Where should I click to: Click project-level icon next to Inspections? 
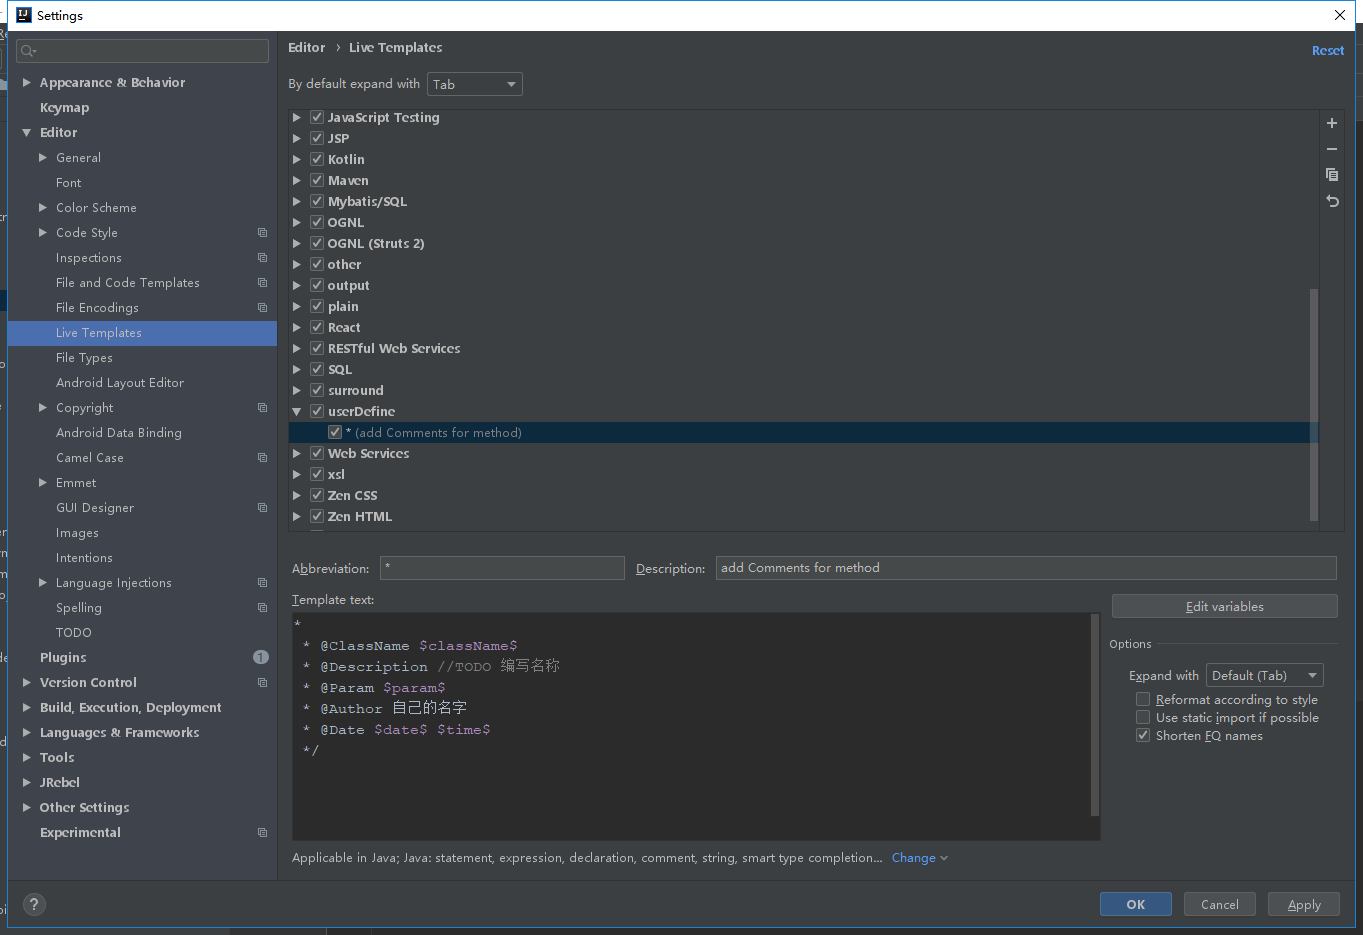click(262, 258)
